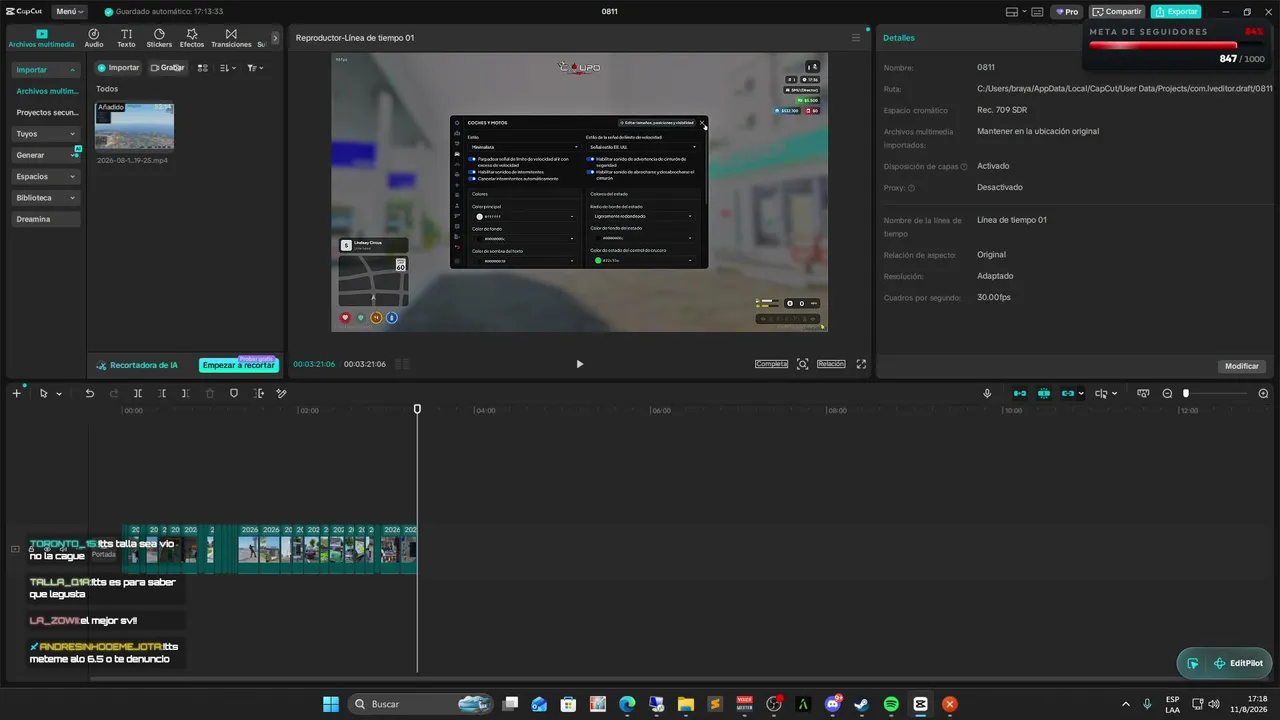Split the clip at the playhead
Image resolution: width=1280 pixels, height=720 pixels.
click(138, 393)
